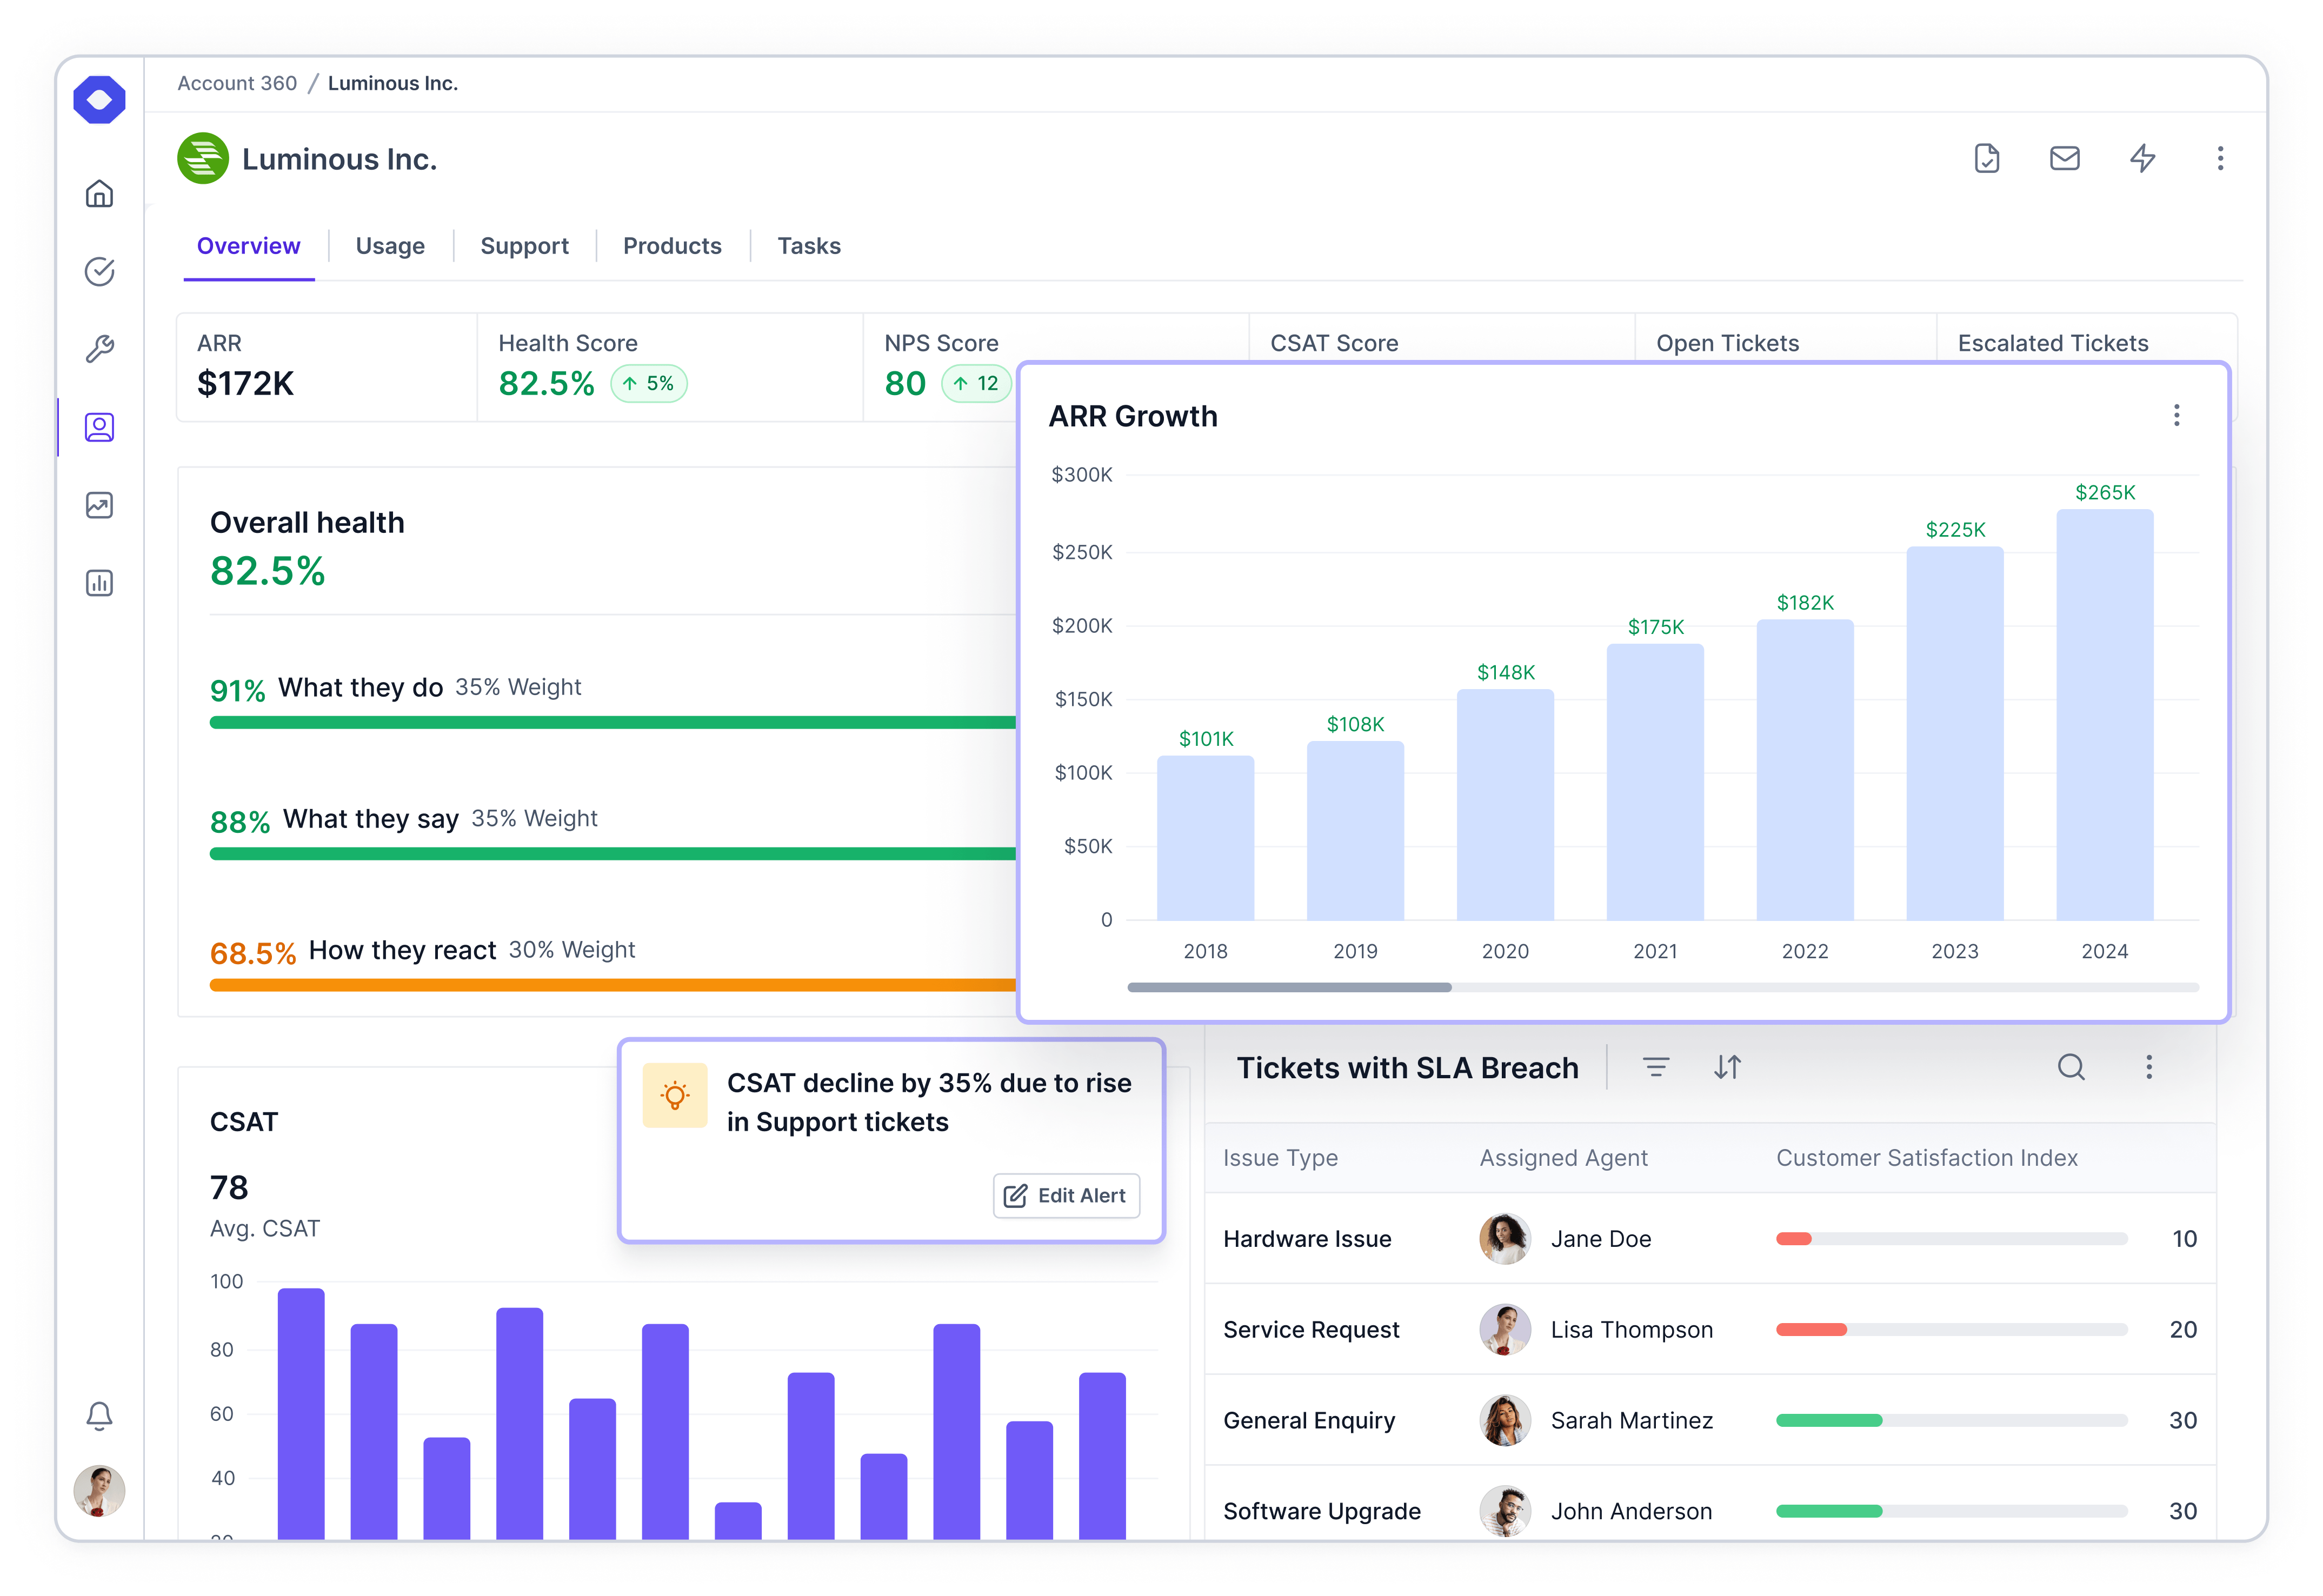Click the Health Score 5% increase badge
2323x1596 pixels.
pos(648,383)
